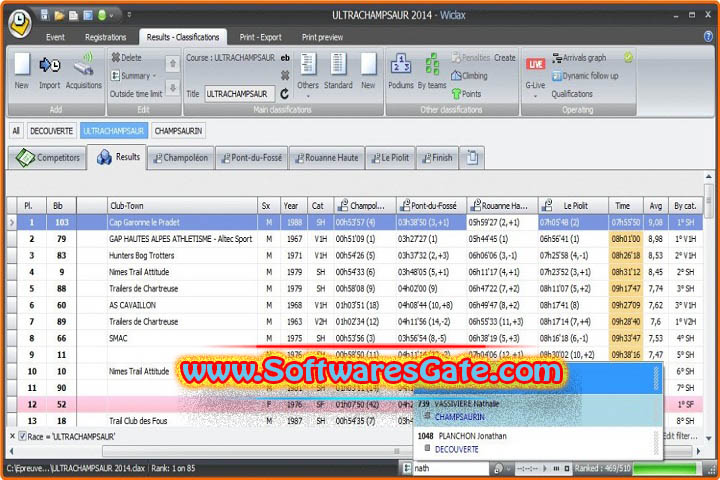The image size is (720, 480).
Task: Open the Print preview tab
Action: click(322, 37)
